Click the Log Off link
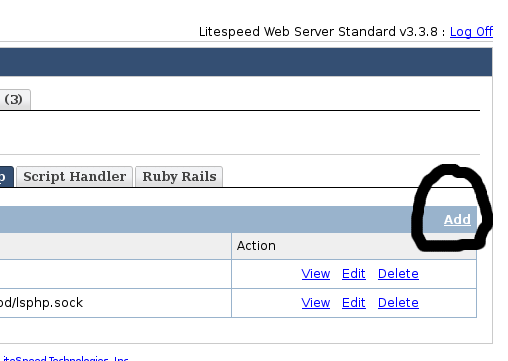Image resolution: width=508 pixels, height=361 pixels. (x=471, y=32)
